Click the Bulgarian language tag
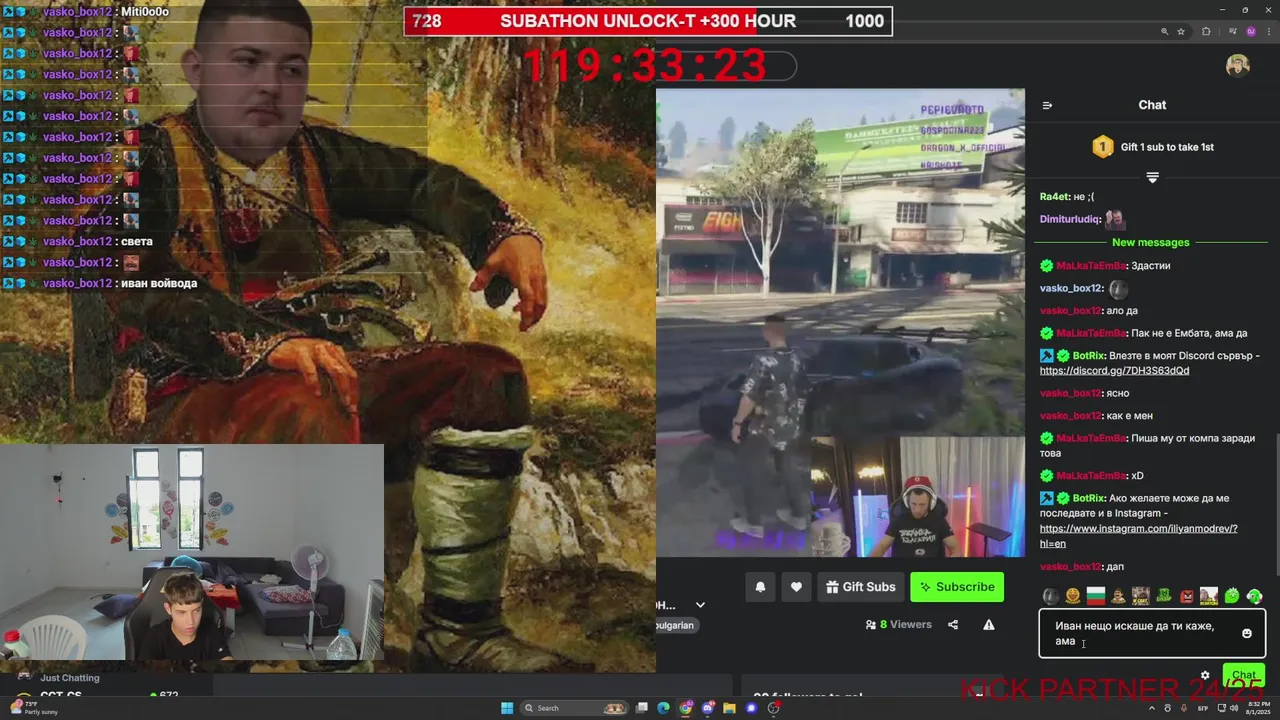This screenshot has height=720, width=1280. point(674,625)
